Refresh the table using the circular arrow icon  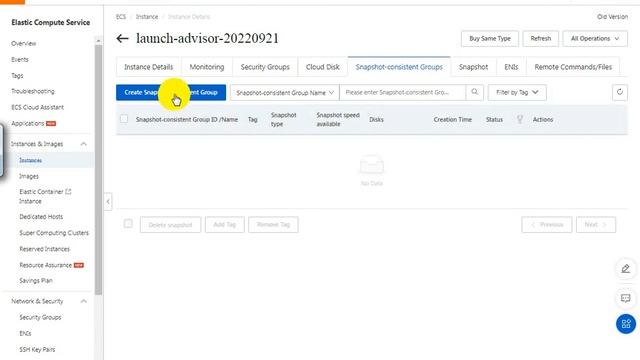[x=620, y=92]
